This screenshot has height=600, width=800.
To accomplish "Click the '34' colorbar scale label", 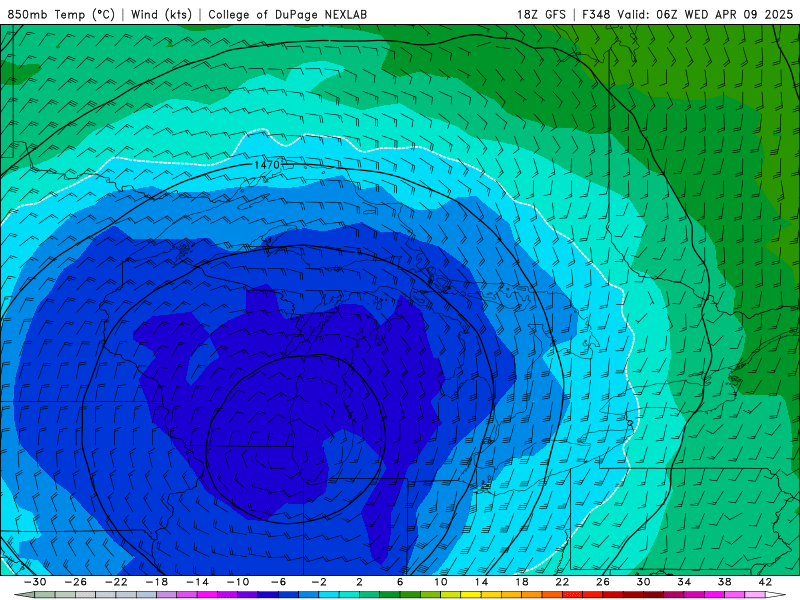I will tap(684, 582).
